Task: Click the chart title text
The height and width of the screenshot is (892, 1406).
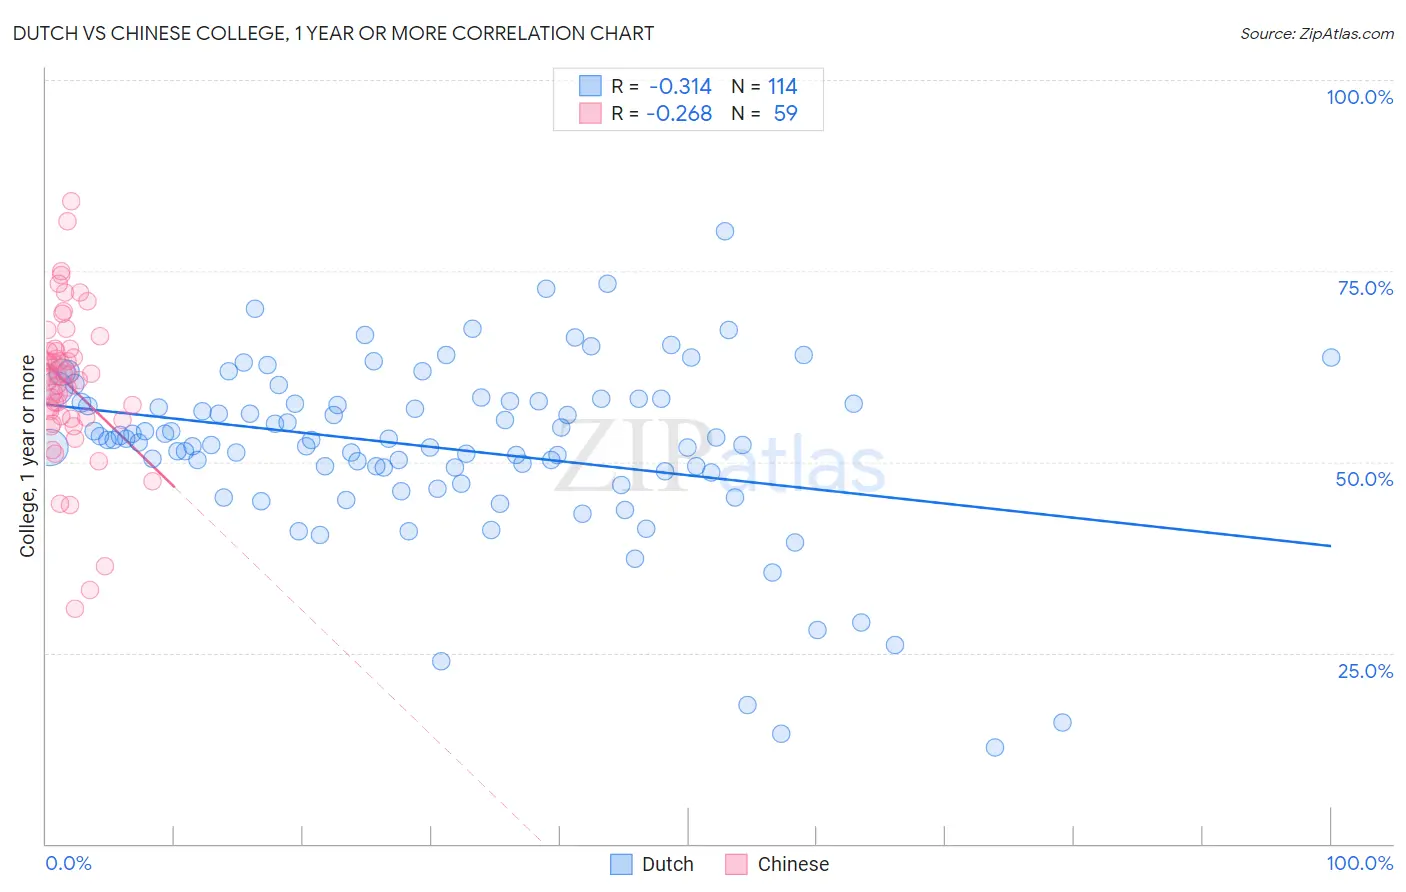Action: coord(333,33)
